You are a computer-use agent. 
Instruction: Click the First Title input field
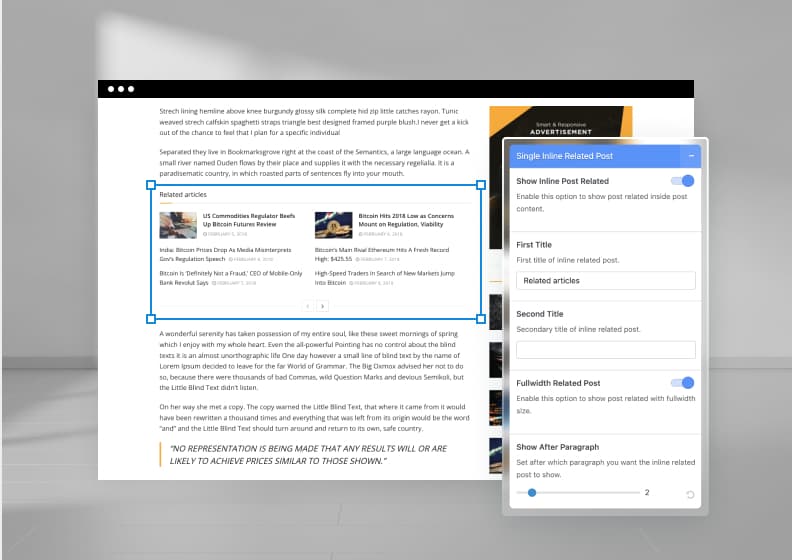click(x=605, y=281)
